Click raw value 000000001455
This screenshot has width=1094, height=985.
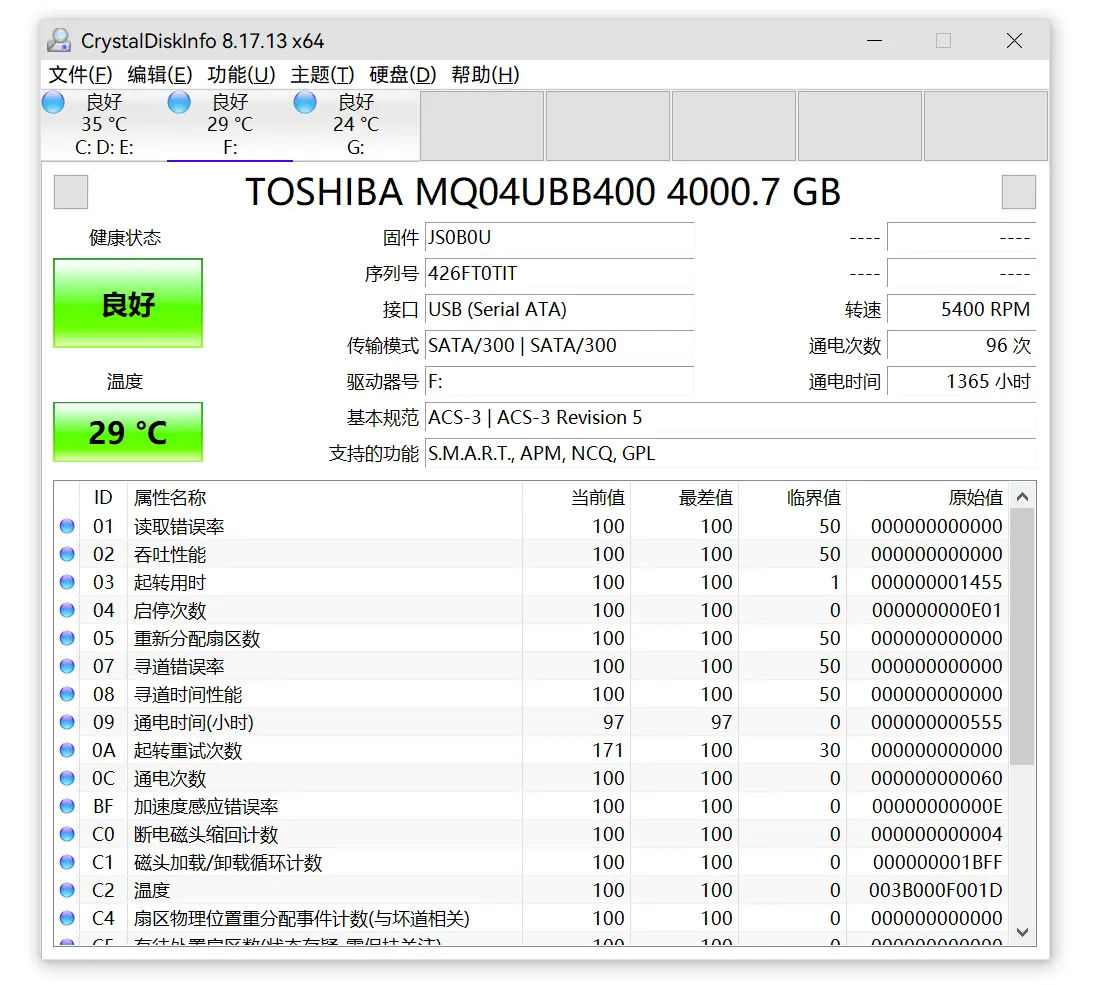(x=936, y=582)
